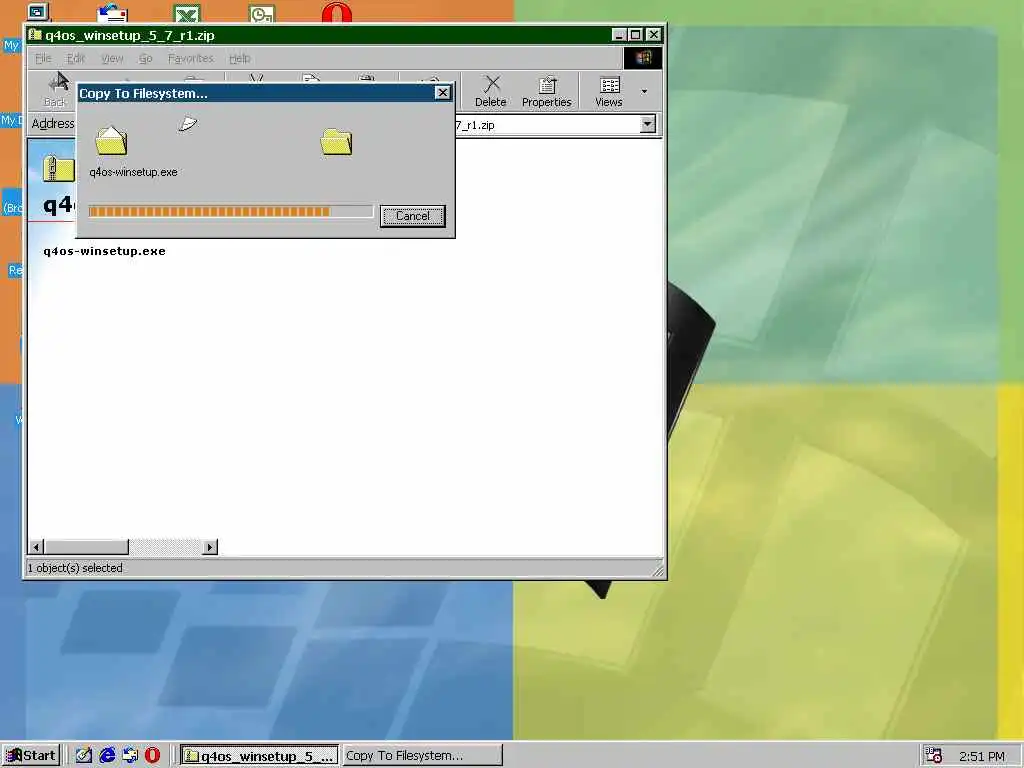1024x768 pixels.
Task: Open Properties from the toolbar
Action: 547,91
